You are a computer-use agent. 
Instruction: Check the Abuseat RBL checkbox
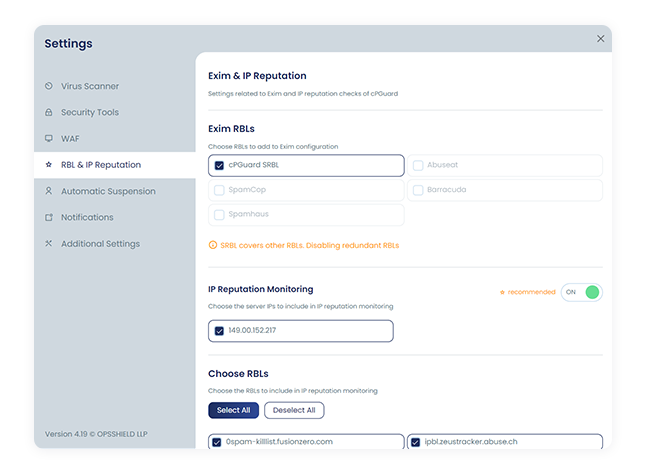point(418,165)
